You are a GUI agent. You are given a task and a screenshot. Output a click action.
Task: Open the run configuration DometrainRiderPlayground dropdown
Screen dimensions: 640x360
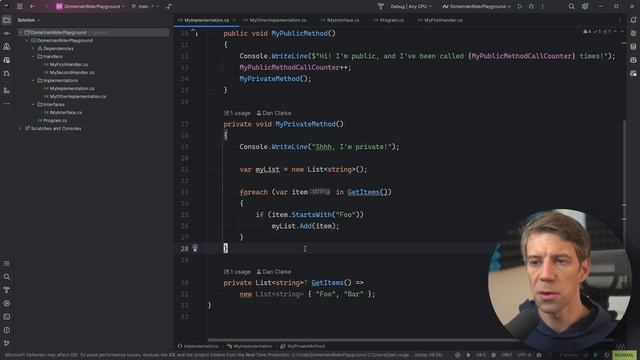(476, 7)
